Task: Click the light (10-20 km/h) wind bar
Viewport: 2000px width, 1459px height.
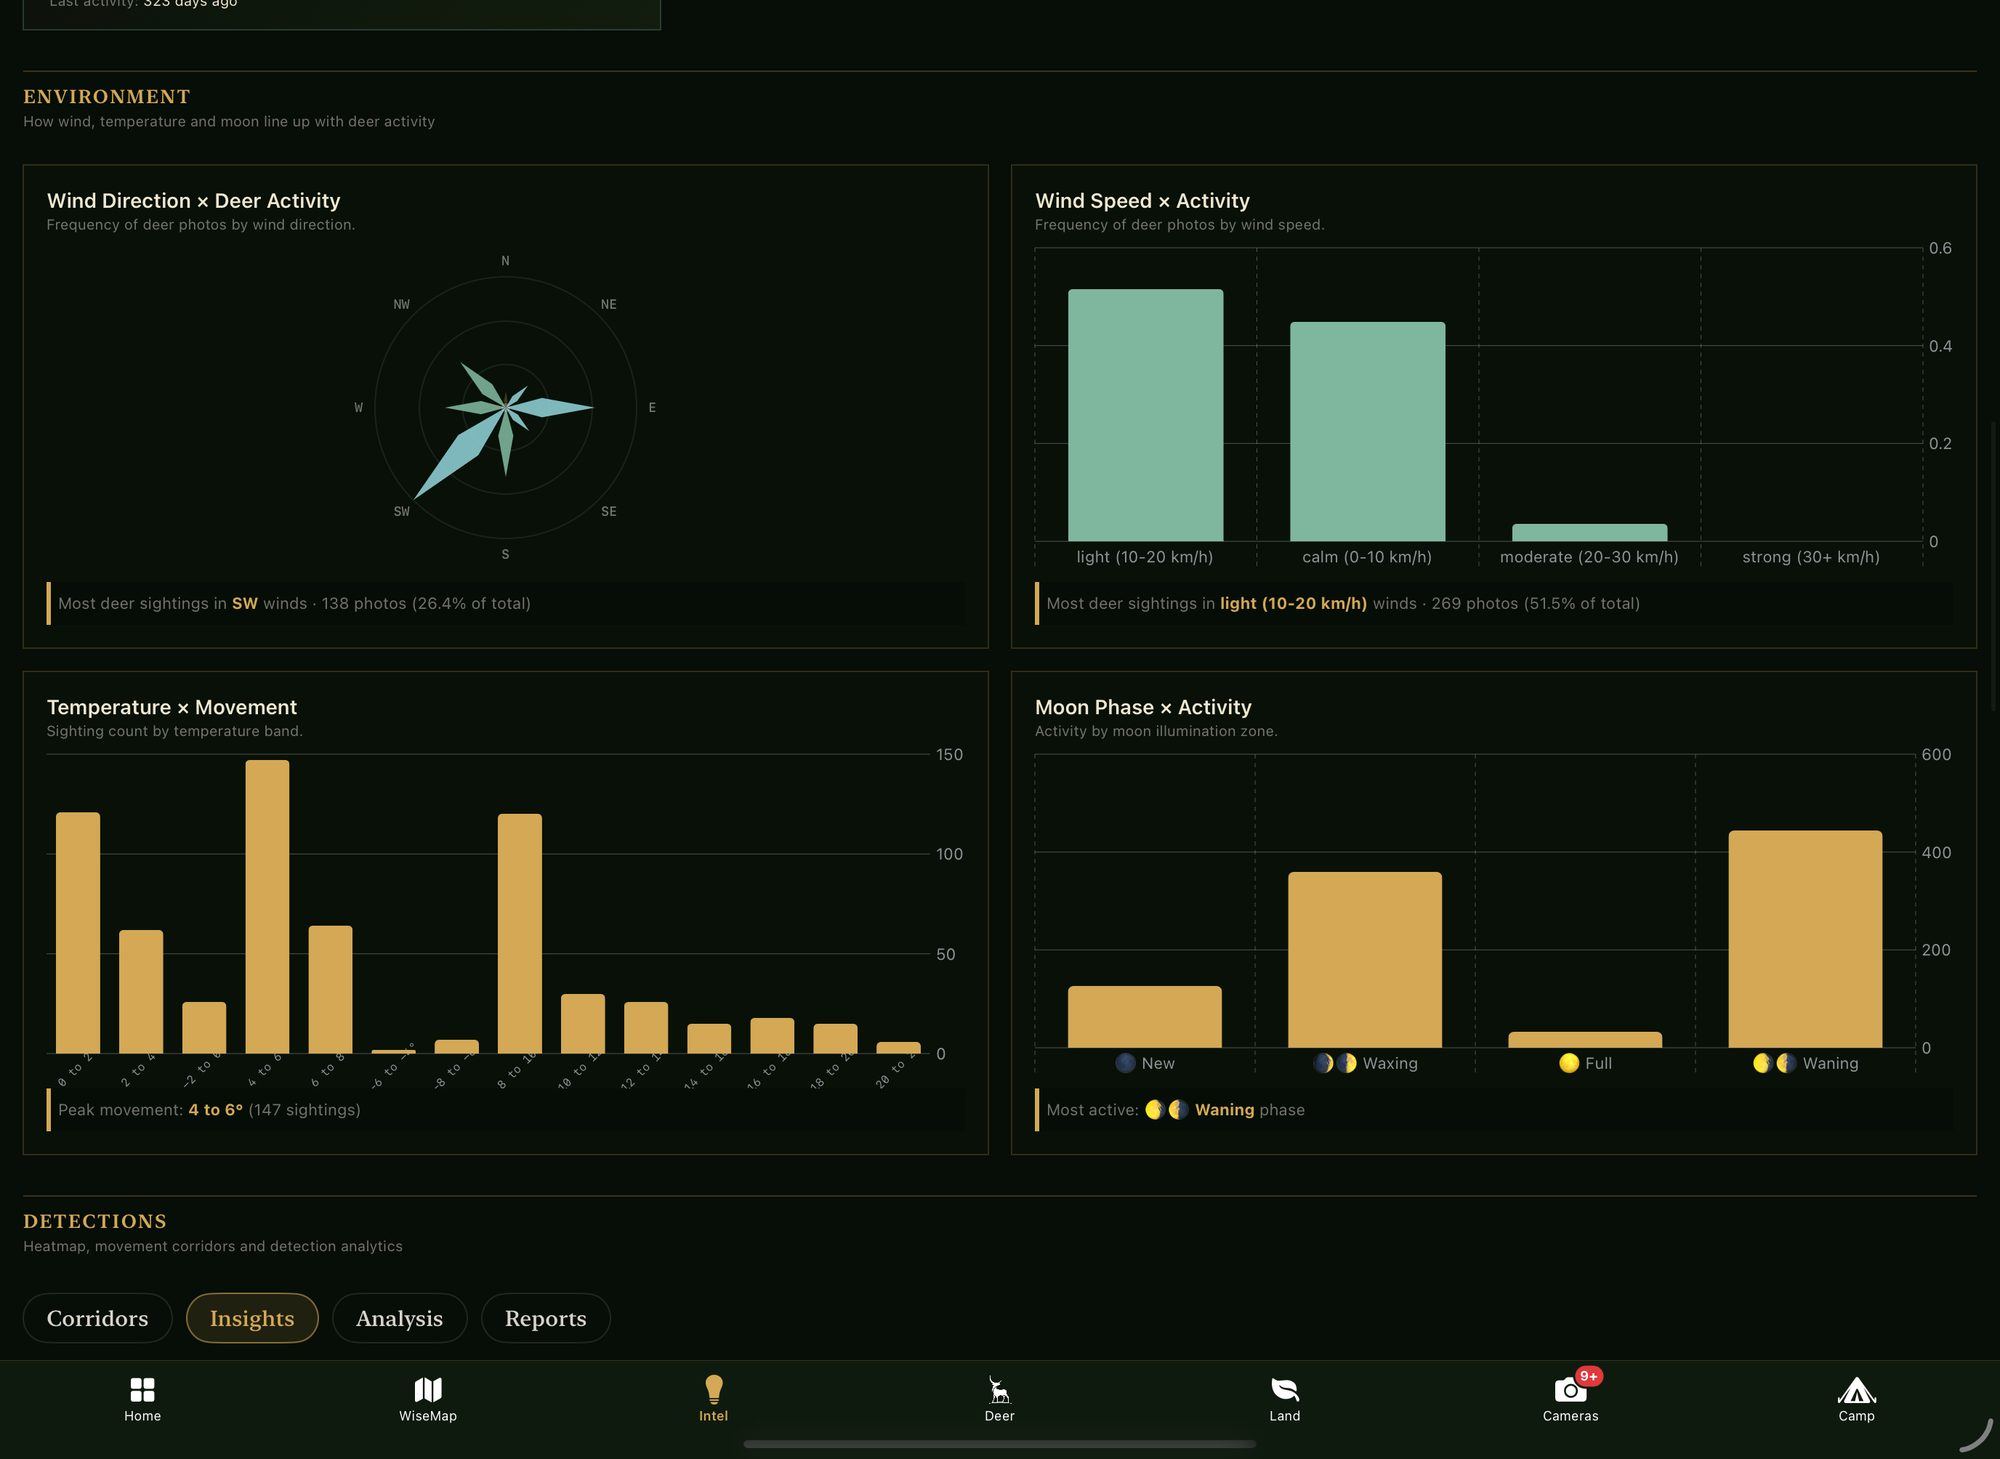Action: pos(1145,415)
